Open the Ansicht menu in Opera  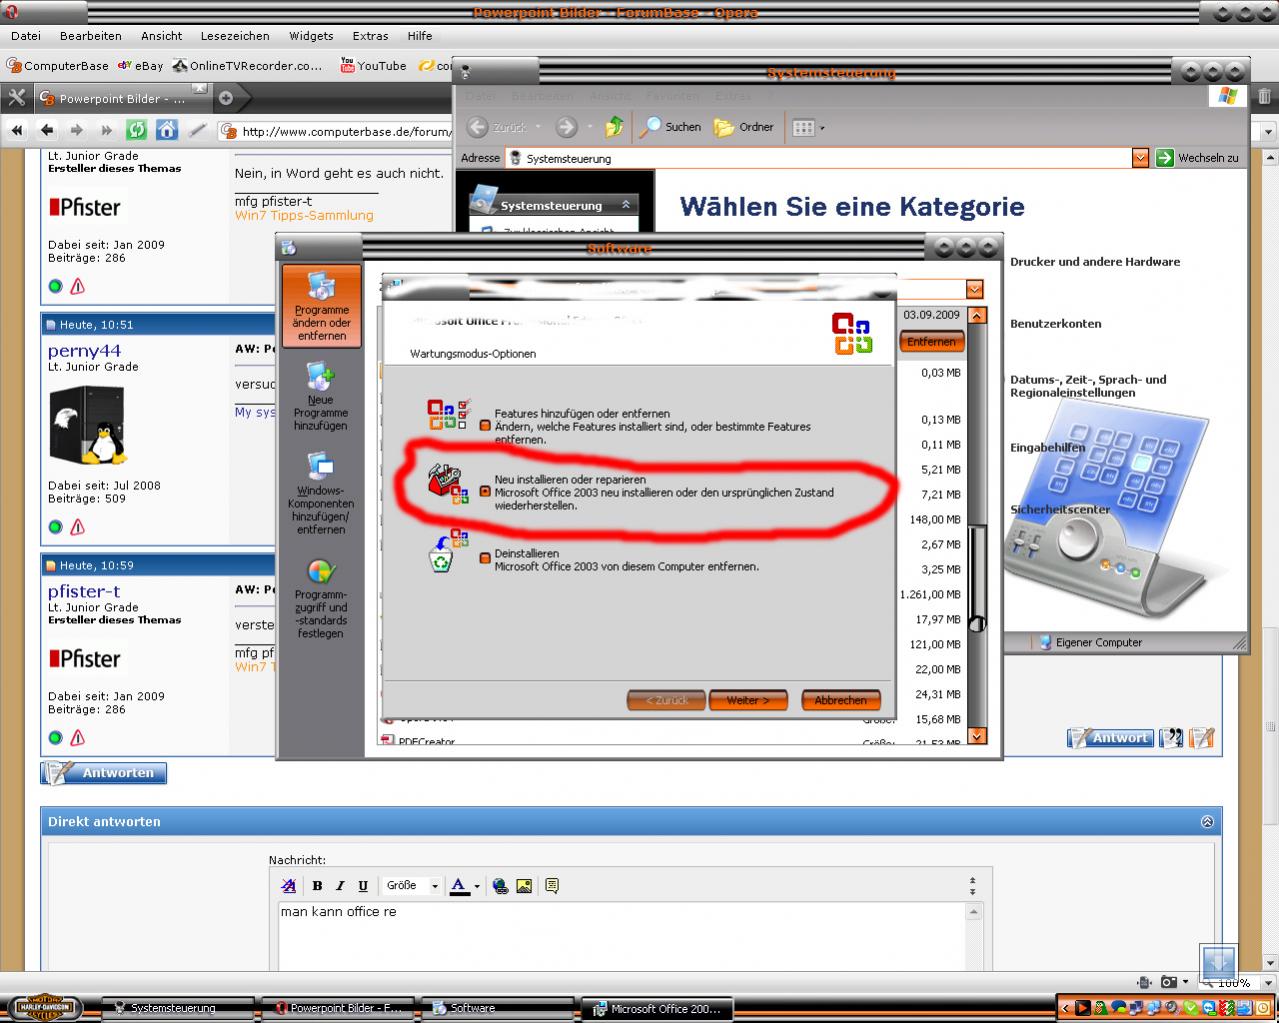(x=161, y=36)
